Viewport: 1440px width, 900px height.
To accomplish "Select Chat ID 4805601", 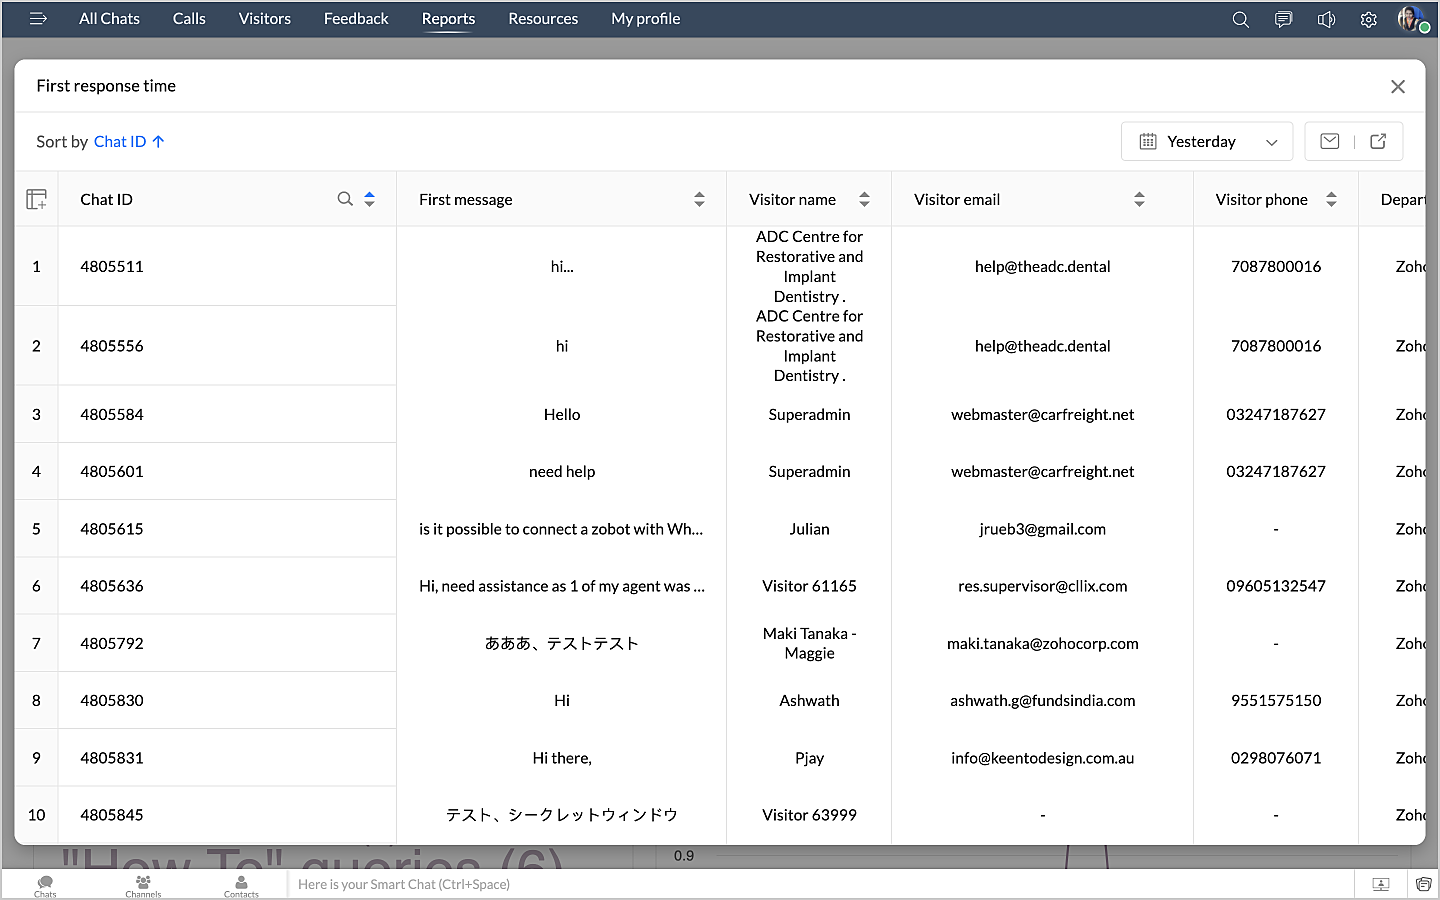I will (112, 471).
